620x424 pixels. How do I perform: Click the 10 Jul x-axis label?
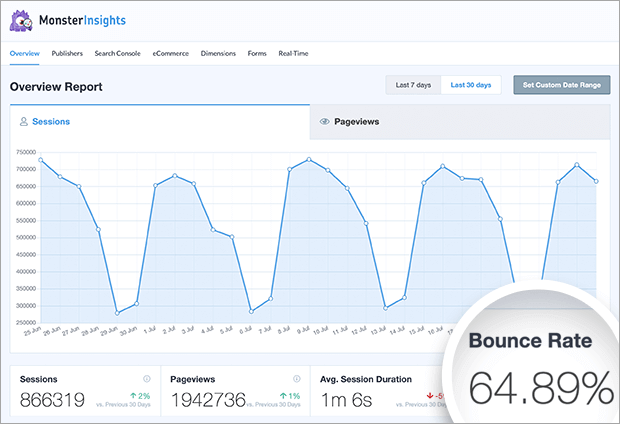321,331
